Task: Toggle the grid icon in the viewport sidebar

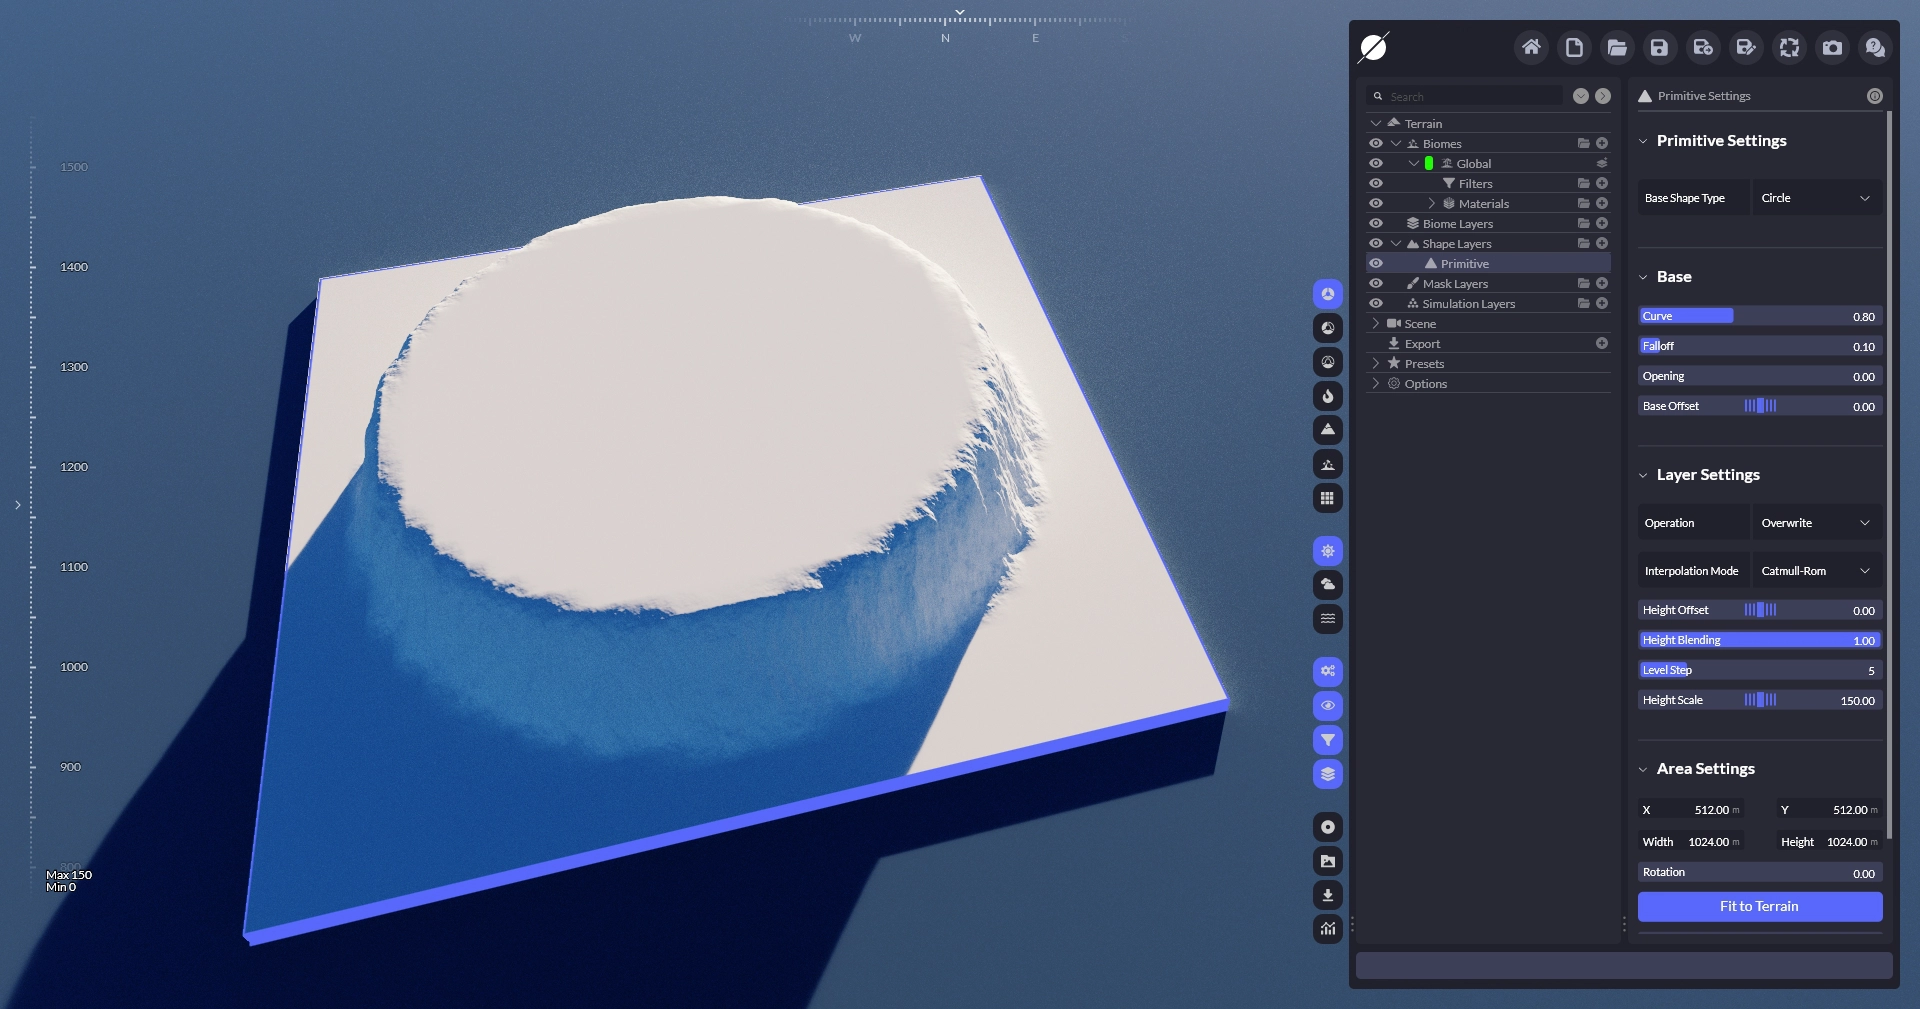Action: 1327,498
